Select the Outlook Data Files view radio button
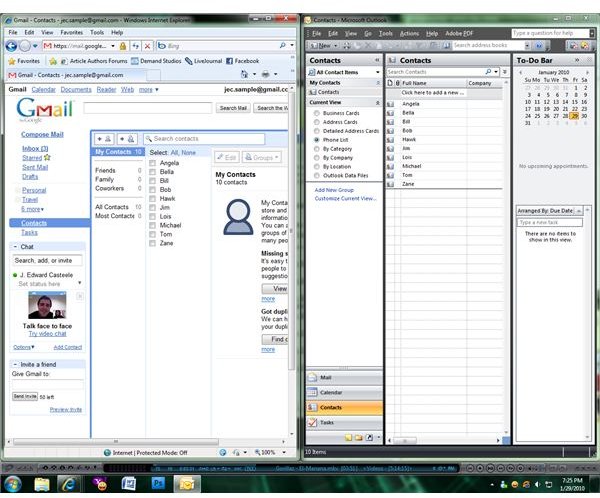Viewport: 600px width, 498px height. (x=316, y=176)
